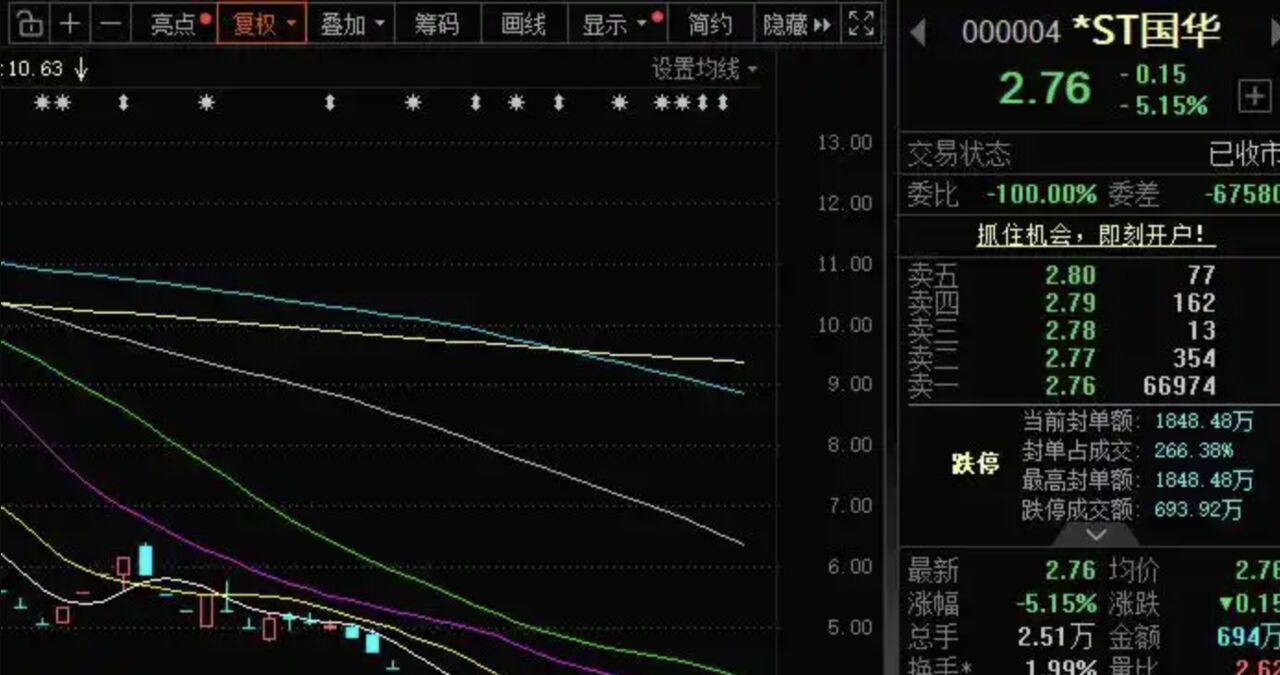The height and width of the screenshot is (675, 1280).
Task: Go to previous stock with left arrow
Action: pos(917,34)
